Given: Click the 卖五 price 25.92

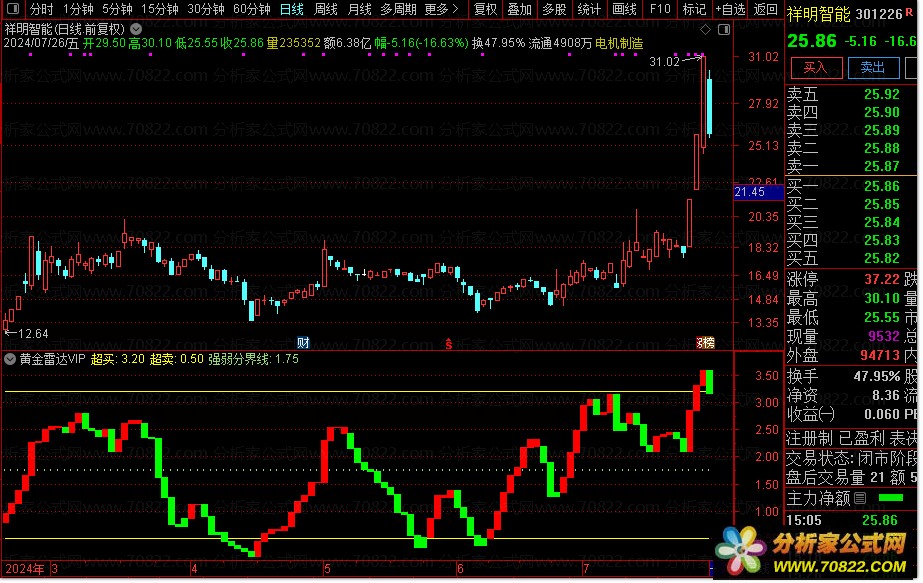Looking at the screenshot, I should (881, 94).
